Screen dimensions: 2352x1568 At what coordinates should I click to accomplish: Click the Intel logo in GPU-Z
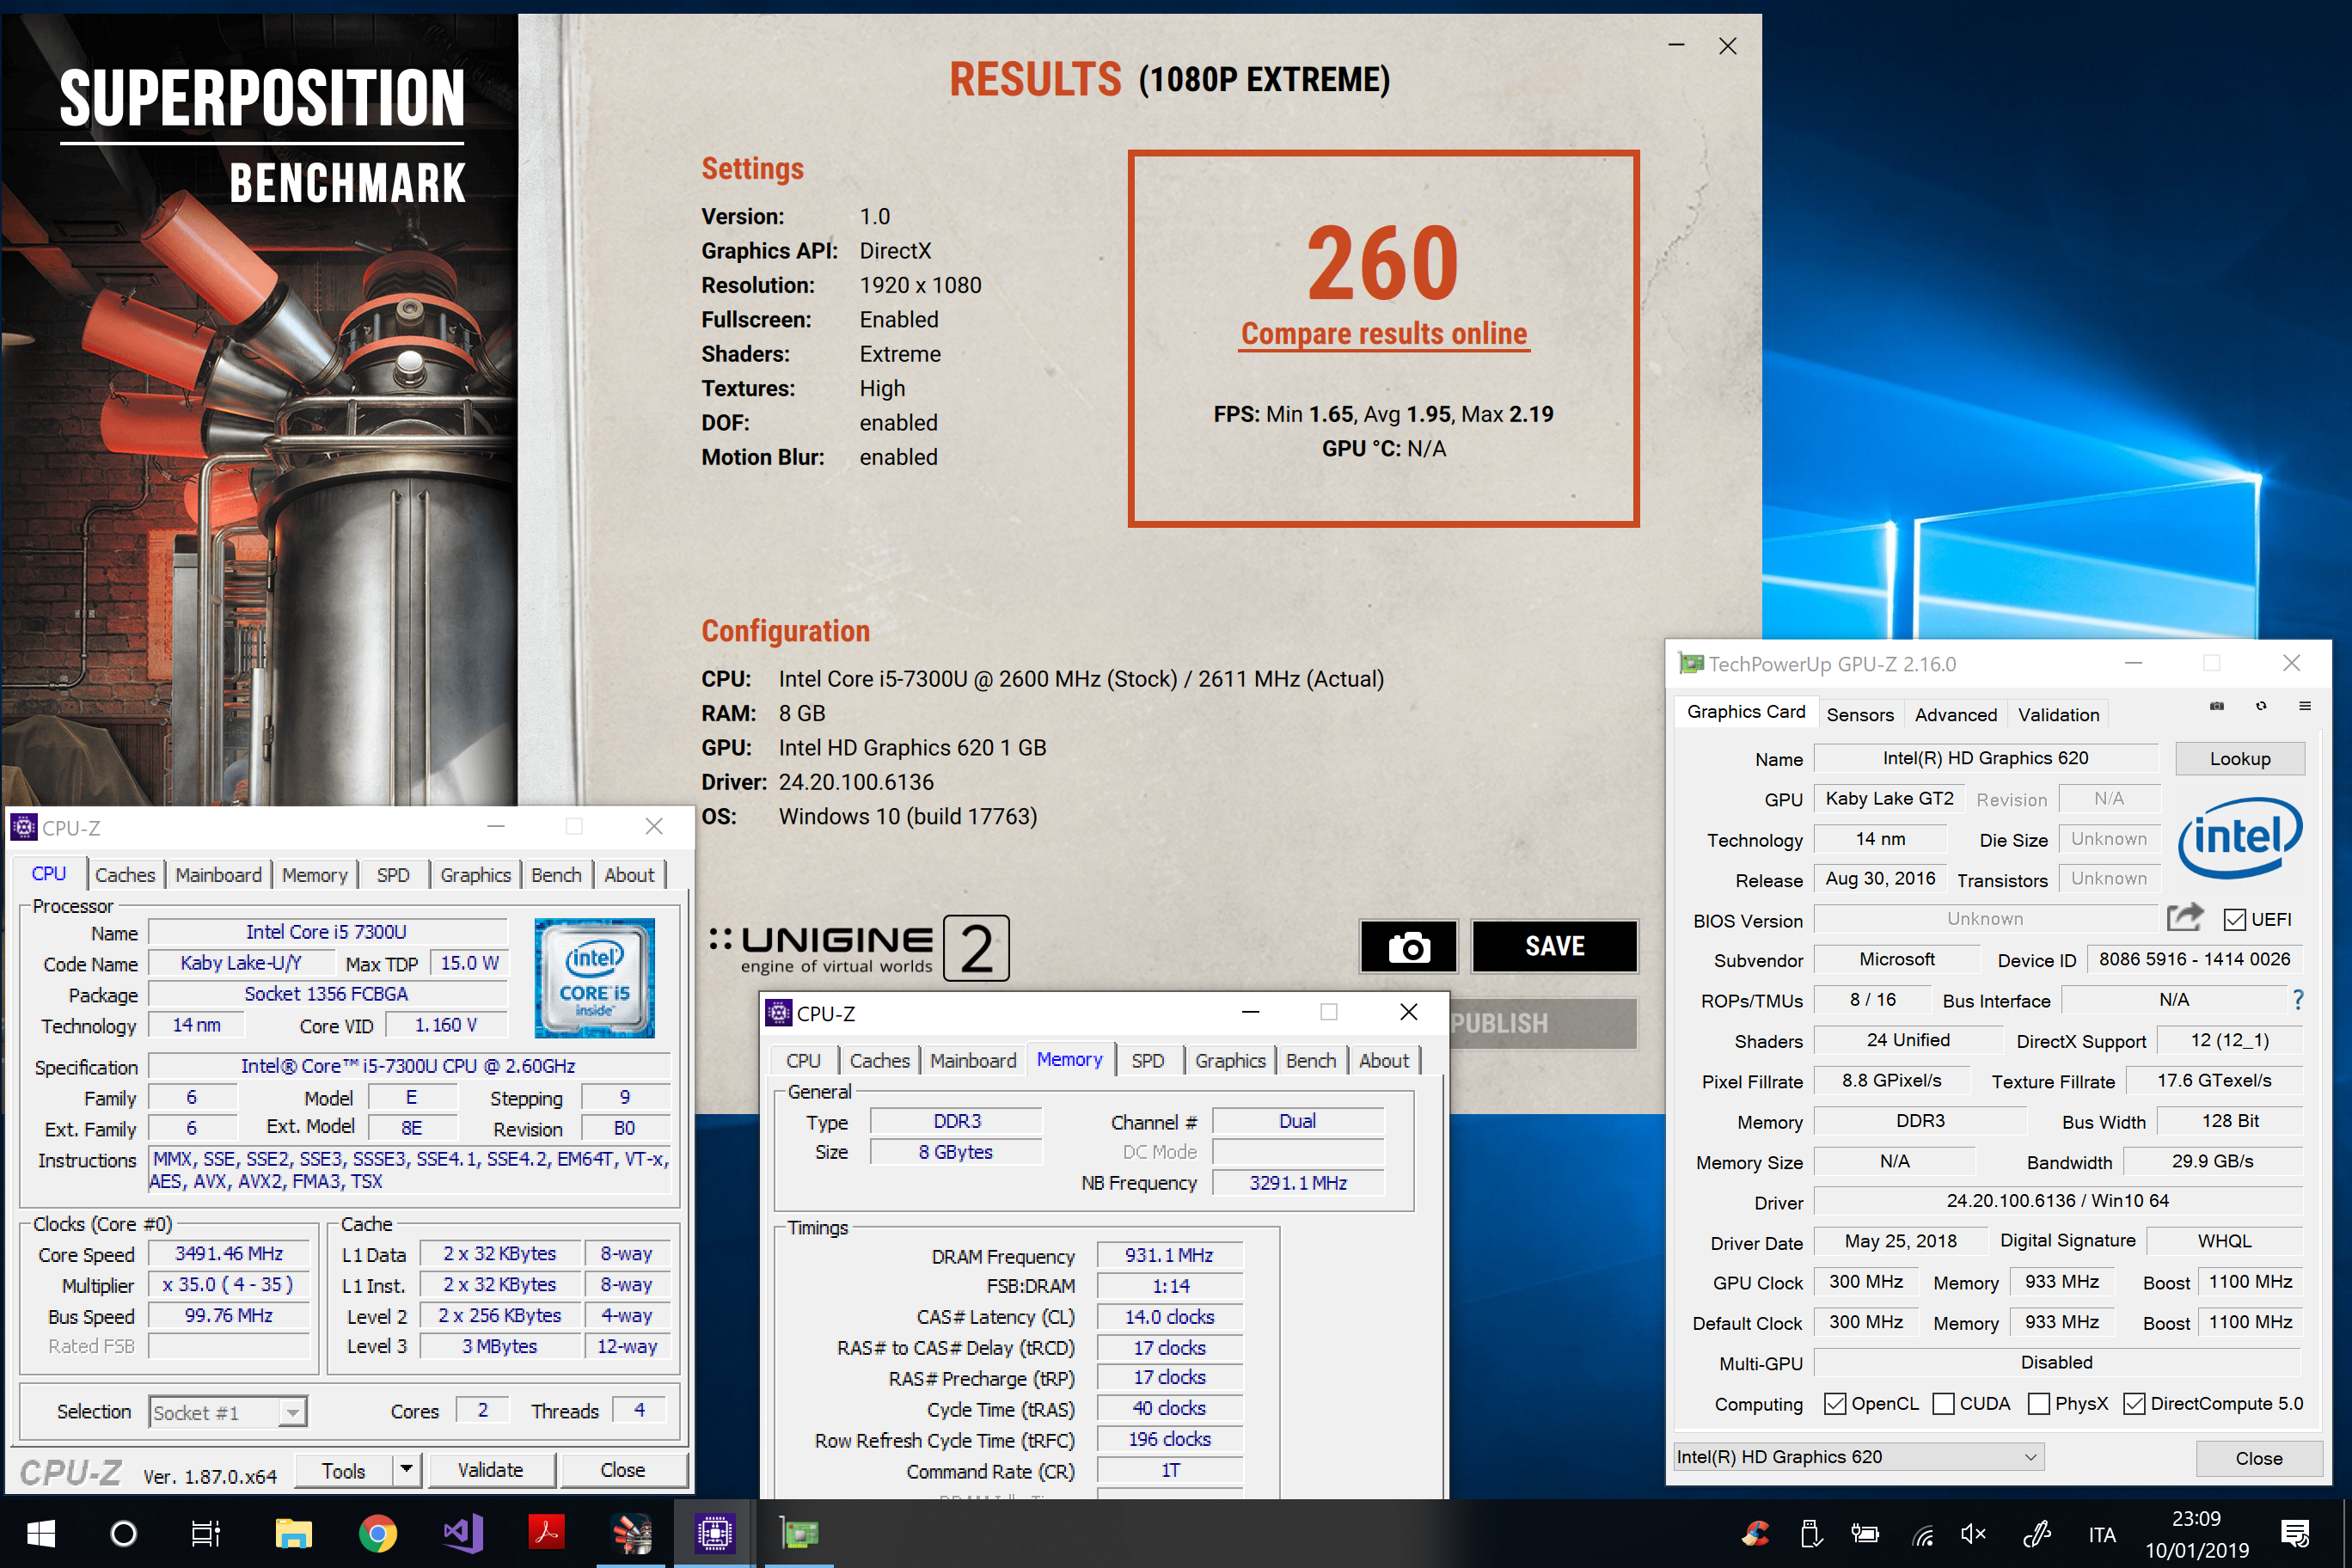coord(2240,838)
